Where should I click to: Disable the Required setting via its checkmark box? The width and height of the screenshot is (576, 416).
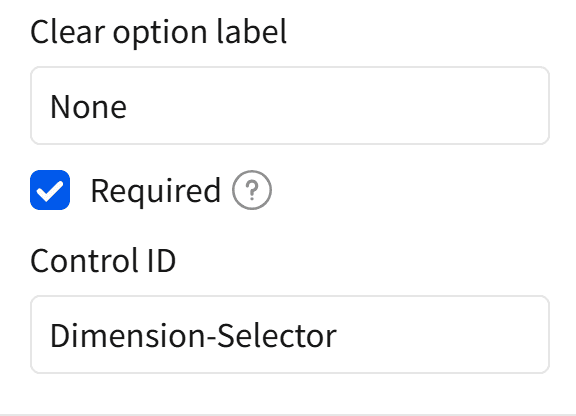point(50,190)
